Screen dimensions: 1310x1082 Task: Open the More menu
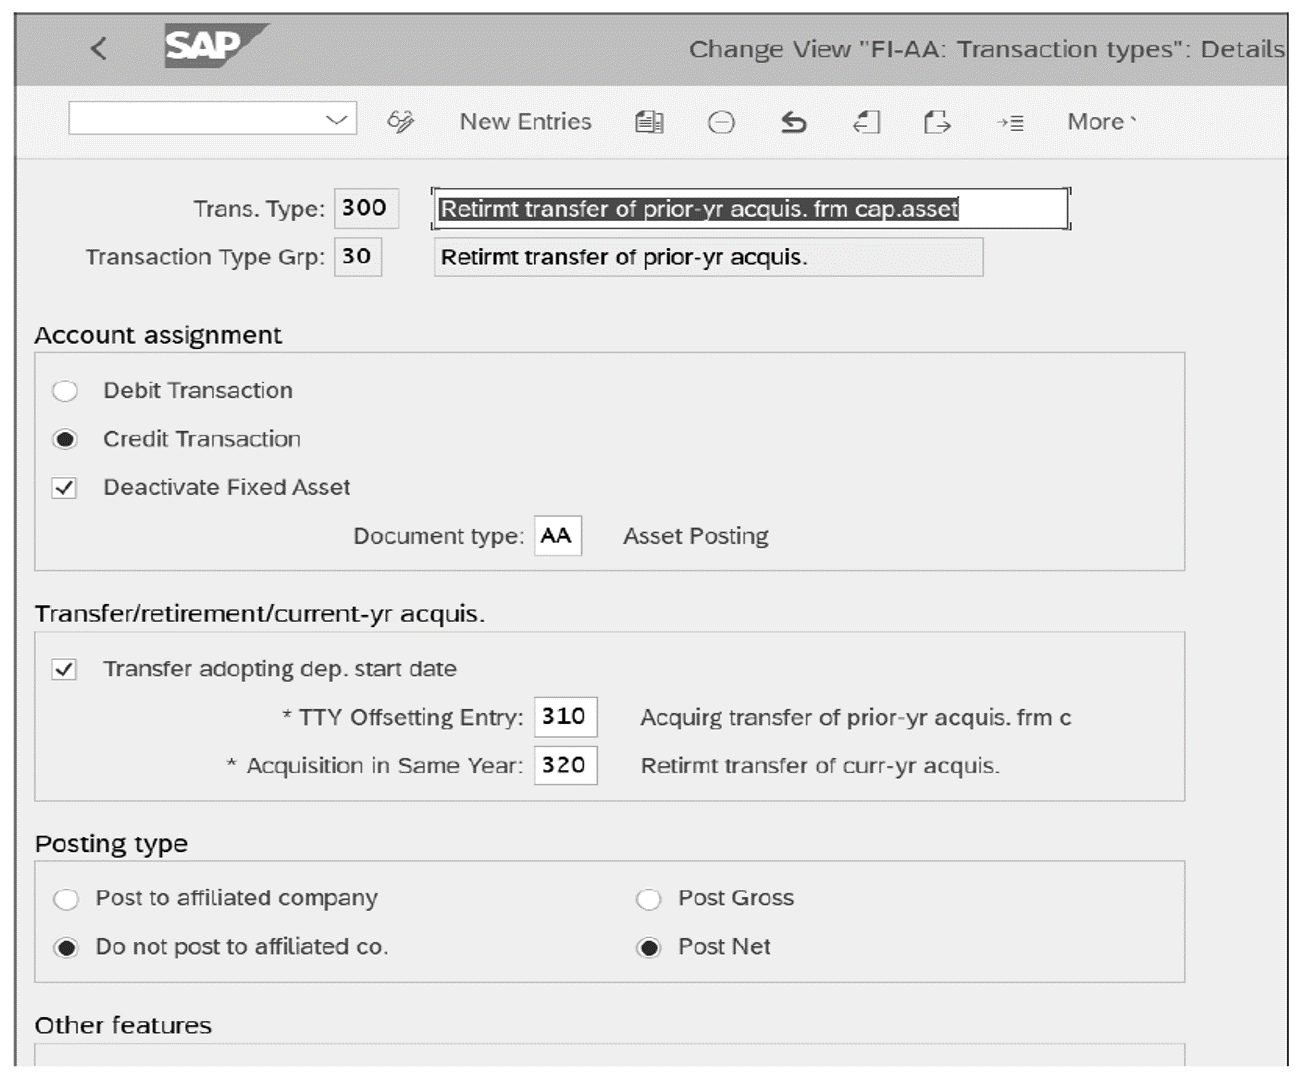click(x=1097, y=121)
